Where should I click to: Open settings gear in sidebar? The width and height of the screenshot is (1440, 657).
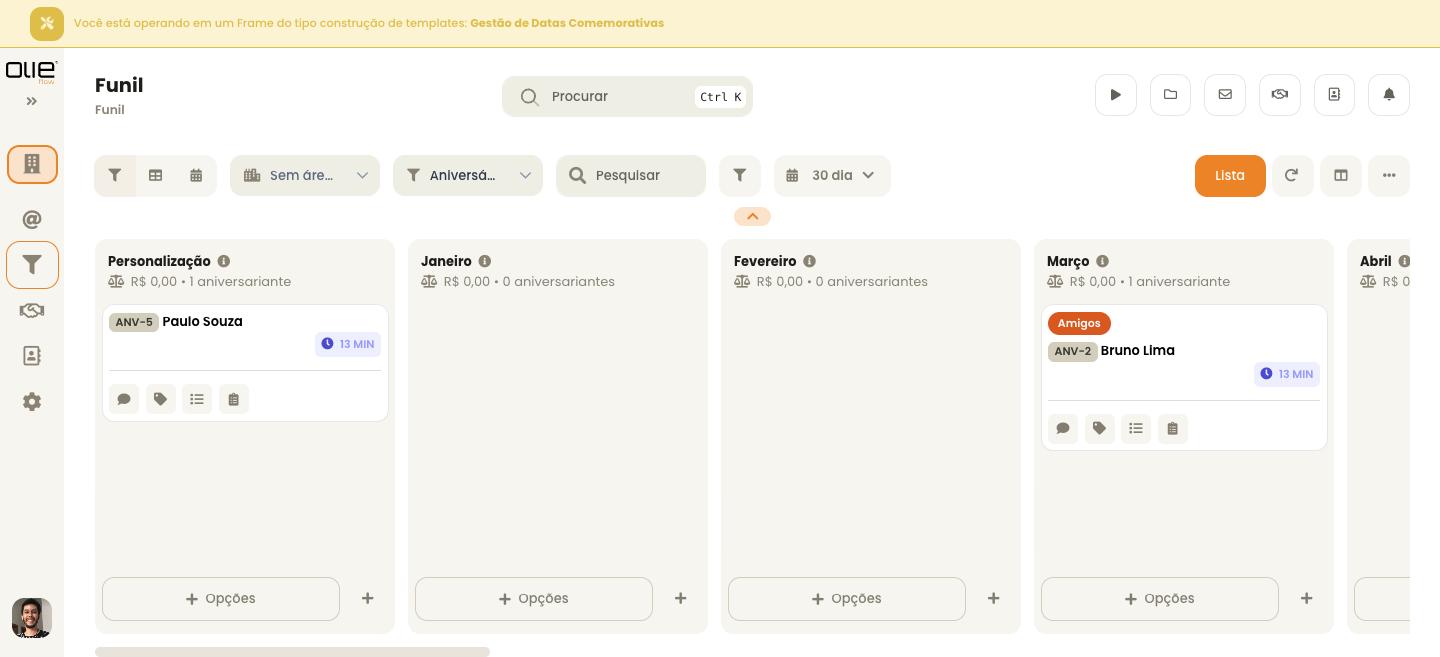(32, 401)
